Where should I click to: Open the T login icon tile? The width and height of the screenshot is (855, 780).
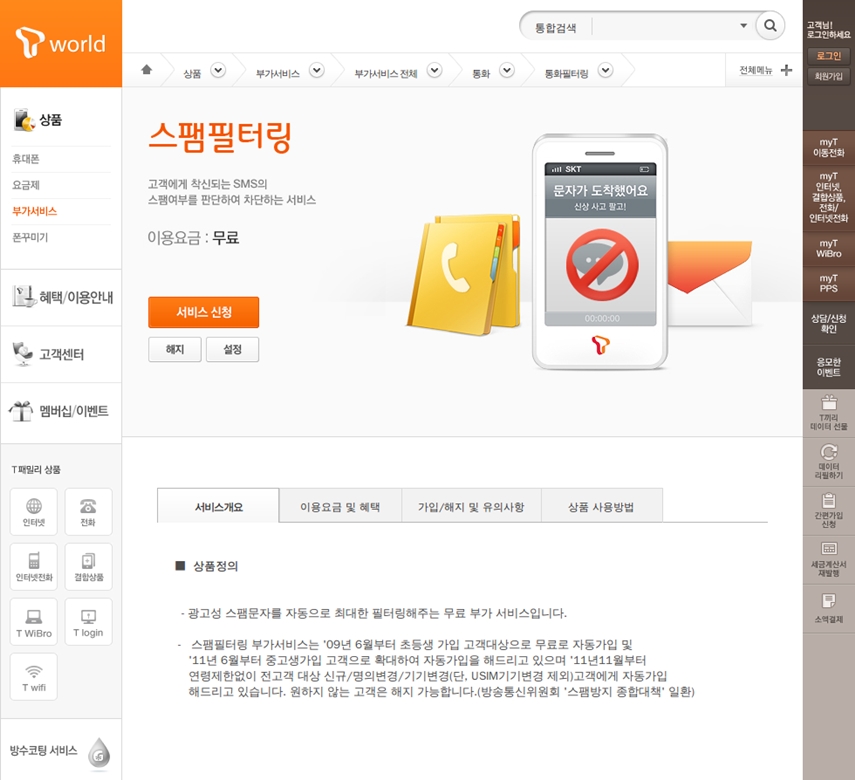pyautogui.click(x=88, y=622)
